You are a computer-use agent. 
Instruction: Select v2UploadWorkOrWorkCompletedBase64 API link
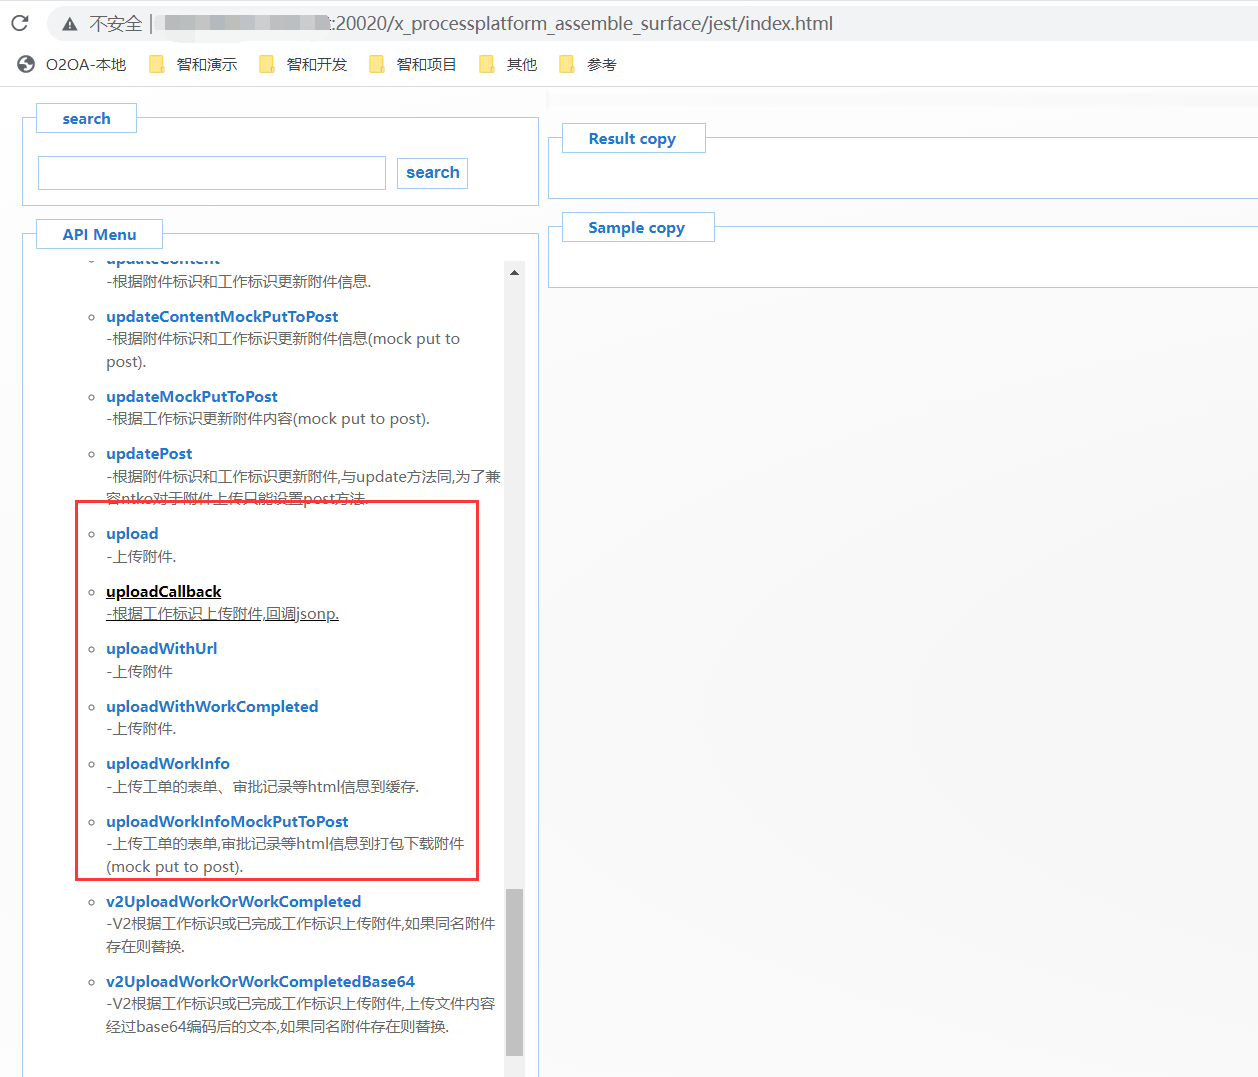tap(260, 982)
